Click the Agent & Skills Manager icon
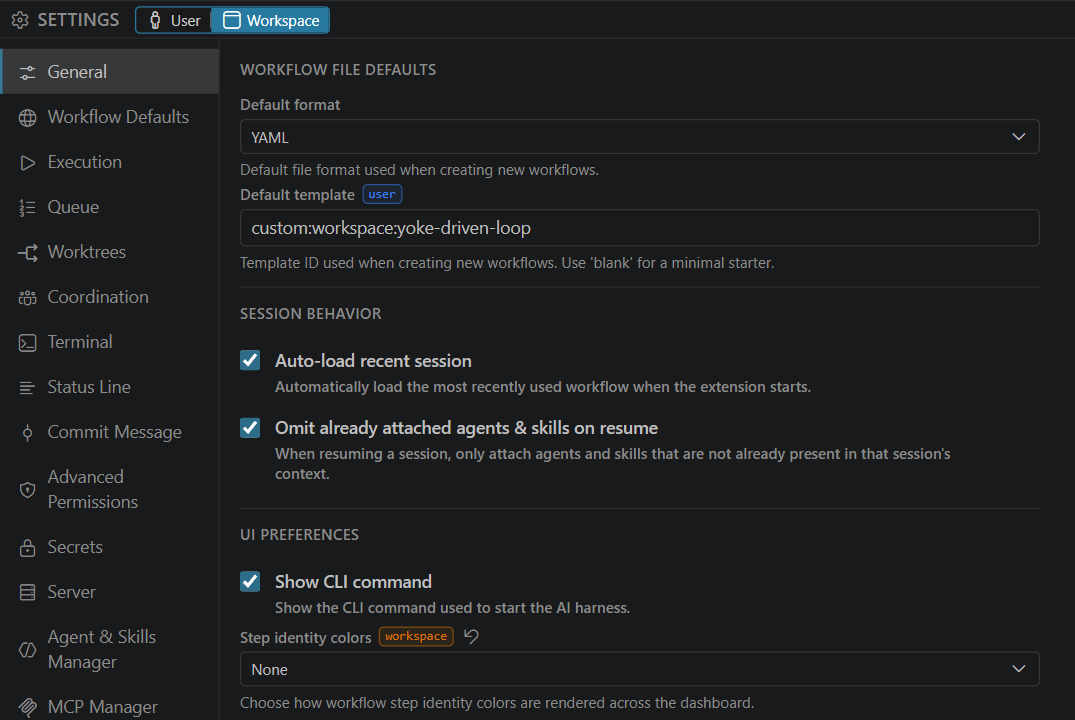This screenshot has height=720, width=1075. tap(27, 649)
